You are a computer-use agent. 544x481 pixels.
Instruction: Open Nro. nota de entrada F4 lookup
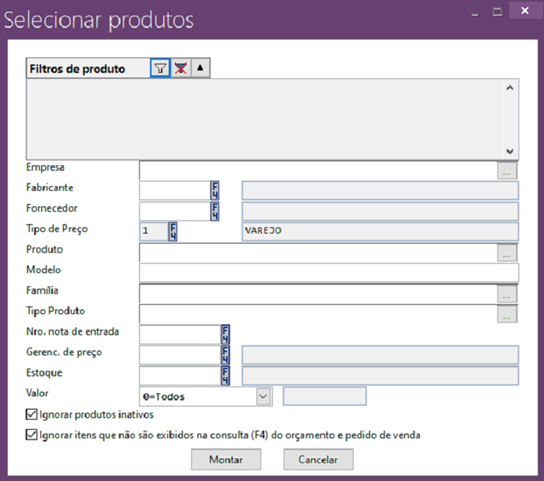(225, 334)
